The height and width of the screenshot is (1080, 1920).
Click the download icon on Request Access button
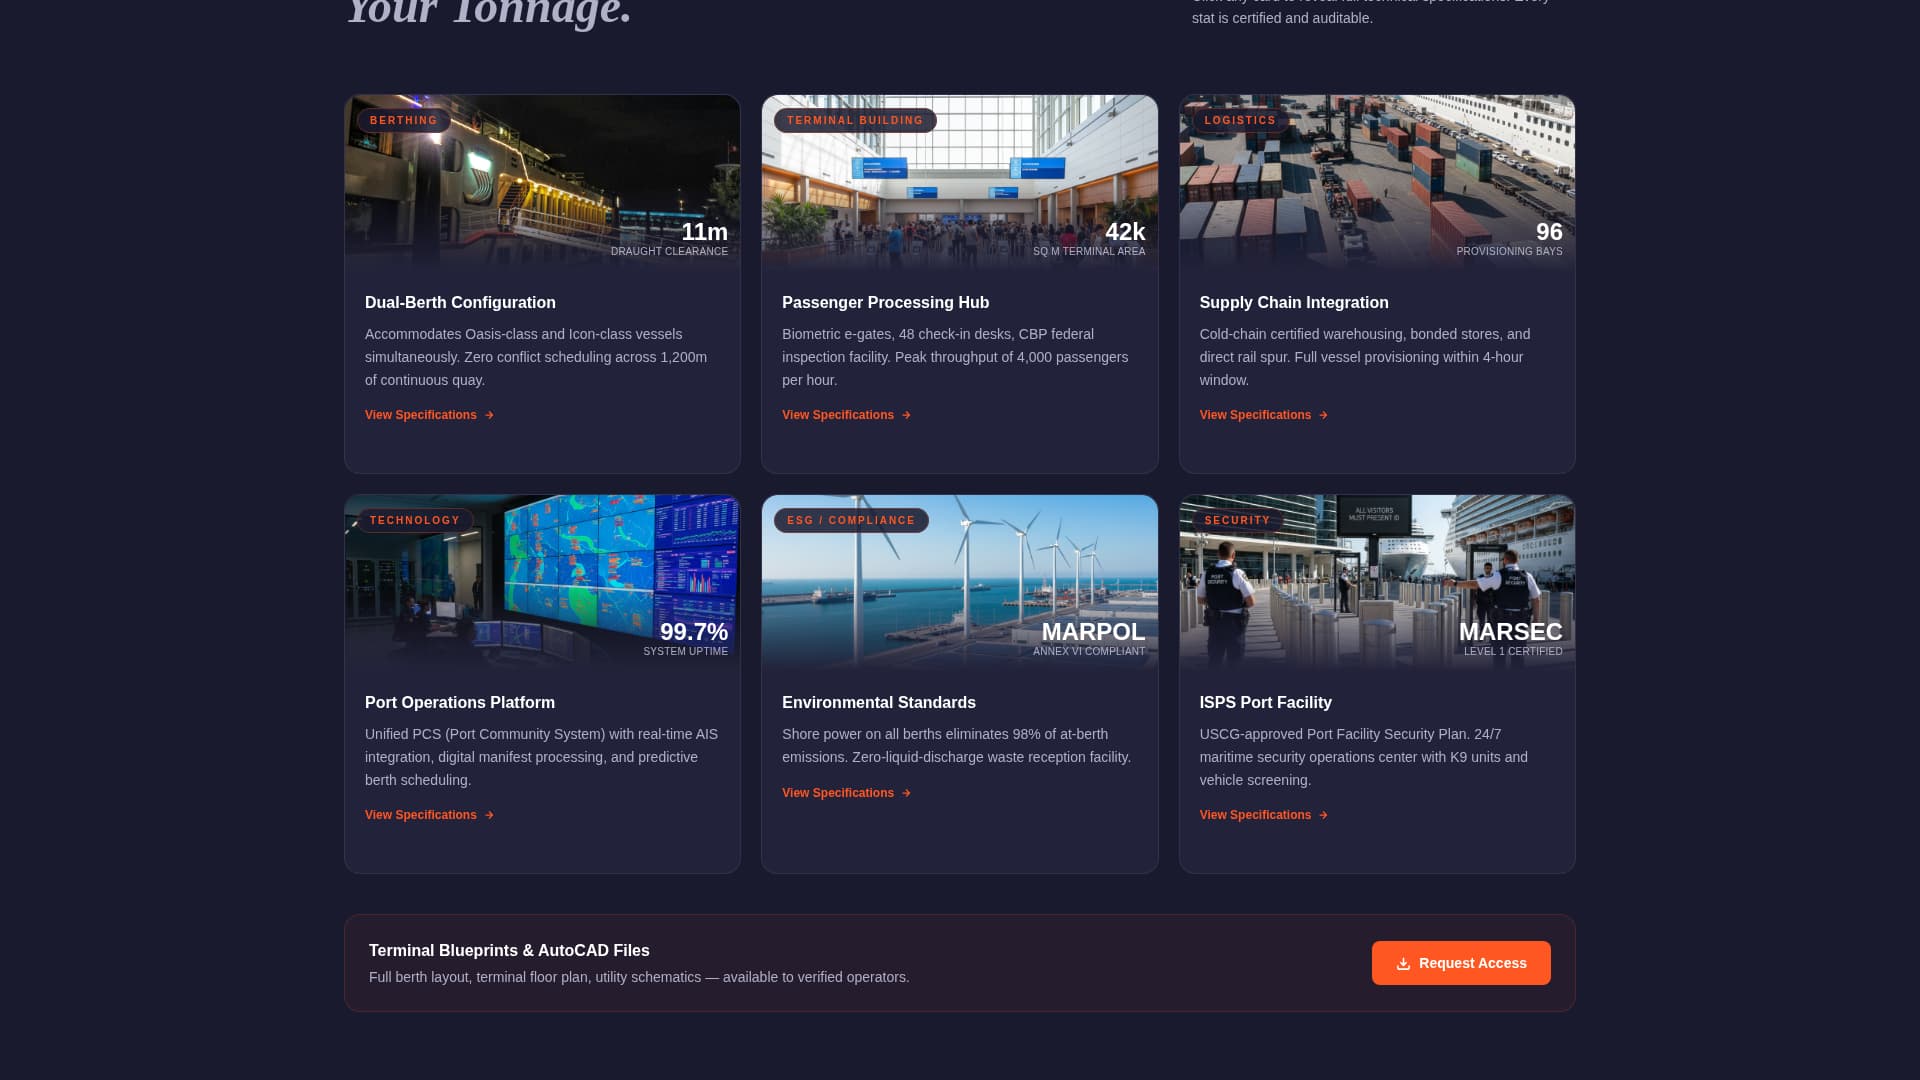(x=1404, y=963)
